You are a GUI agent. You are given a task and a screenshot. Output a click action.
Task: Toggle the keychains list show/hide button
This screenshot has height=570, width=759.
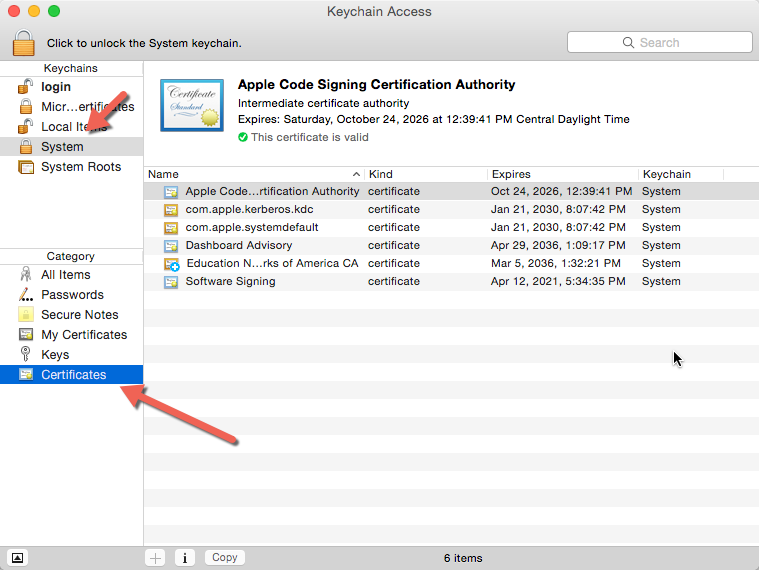pyautogui.click(x=17, y=558)
